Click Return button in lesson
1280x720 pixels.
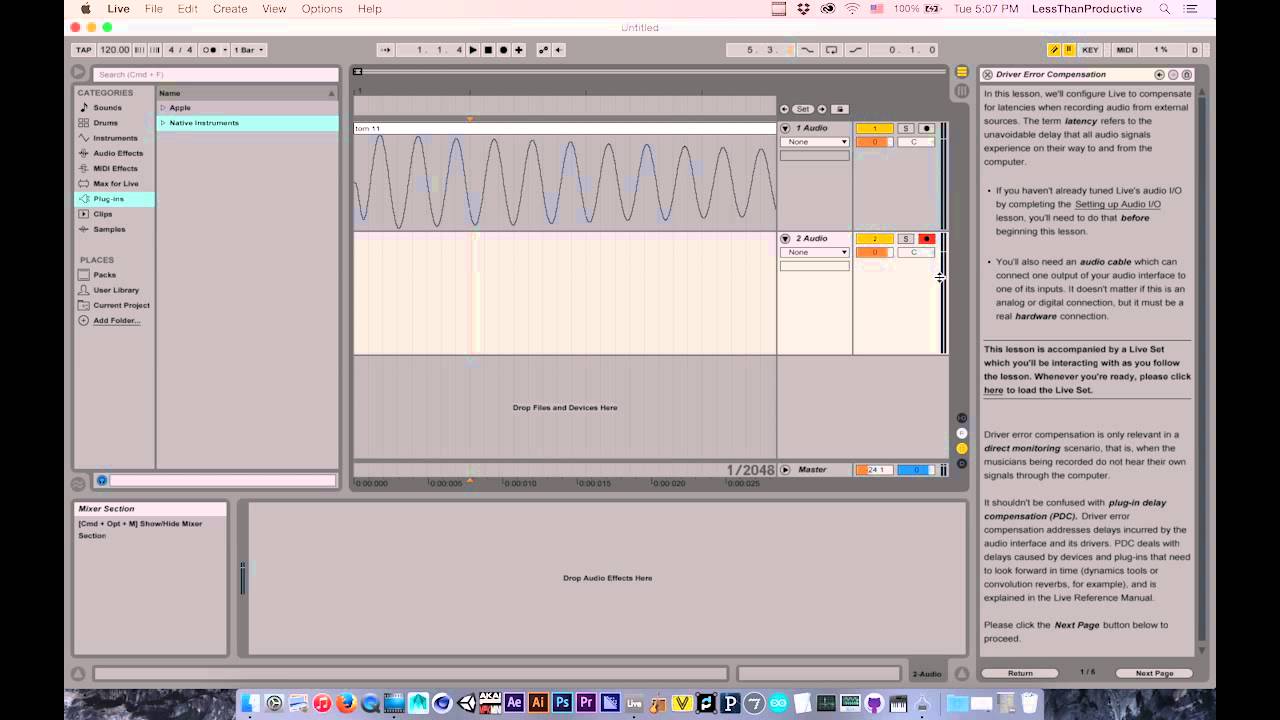click(1020, 673)
